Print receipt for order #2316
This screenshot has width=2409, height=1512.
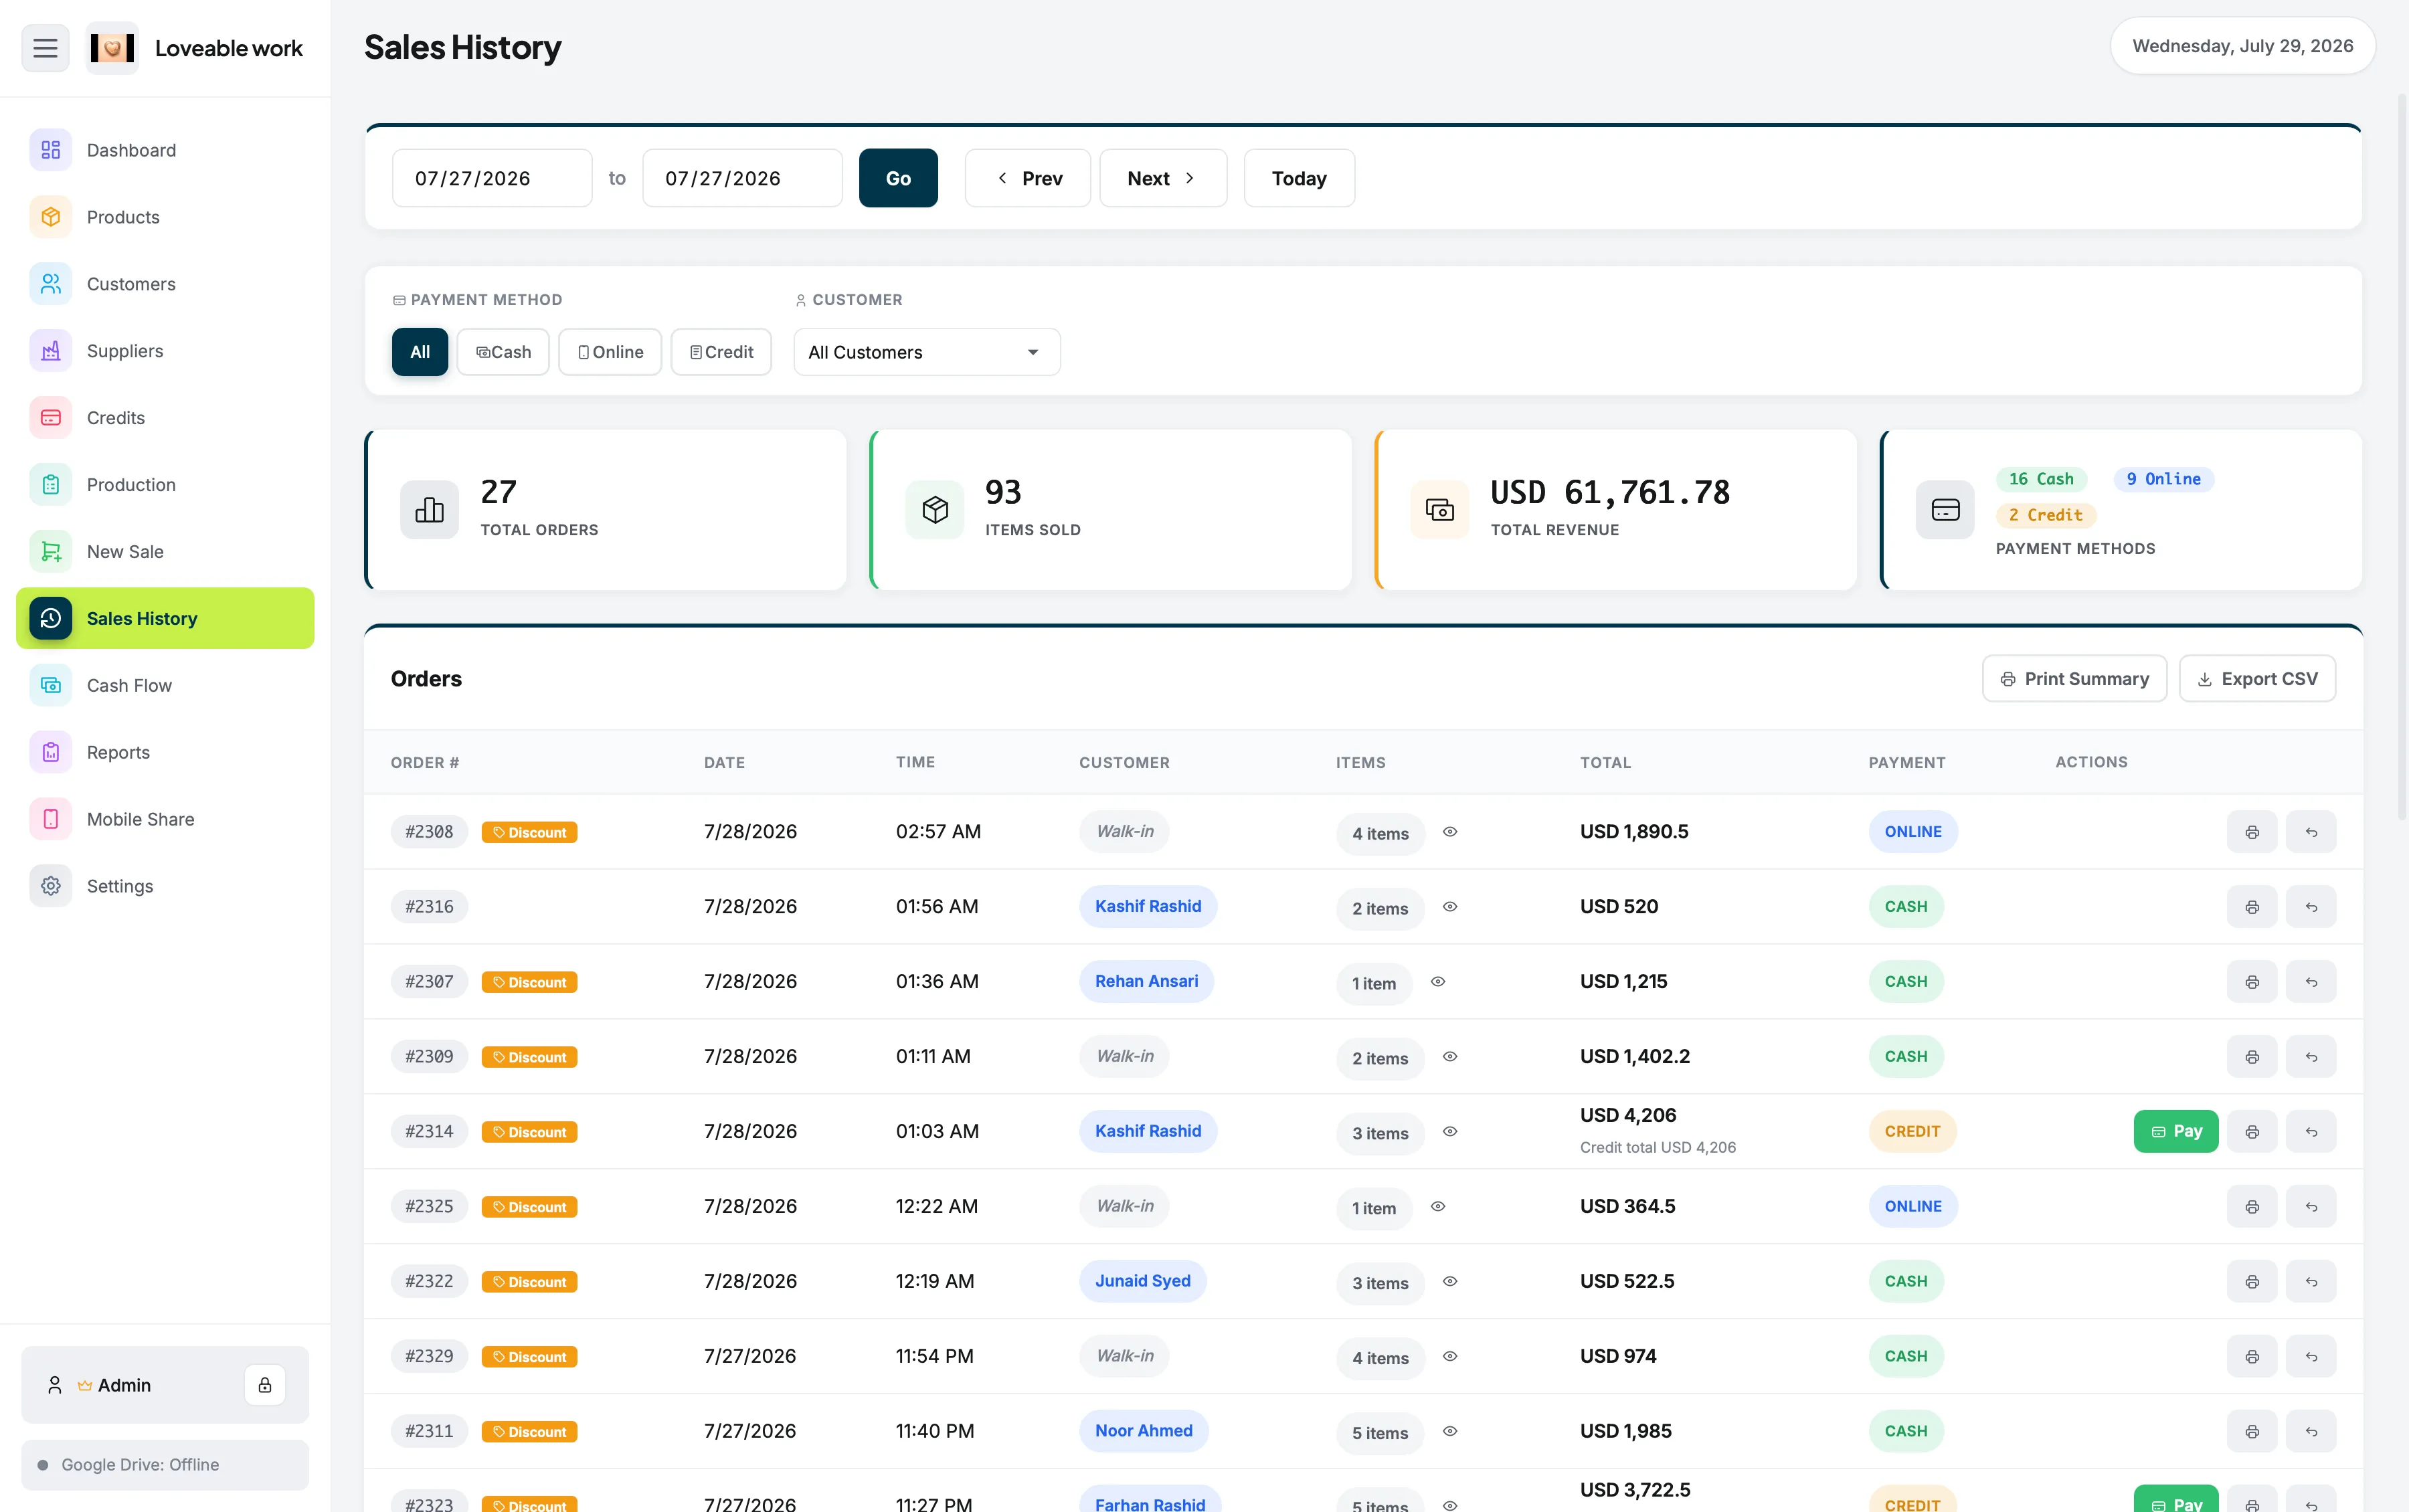pyautogui.click(x=2252, y=907)
